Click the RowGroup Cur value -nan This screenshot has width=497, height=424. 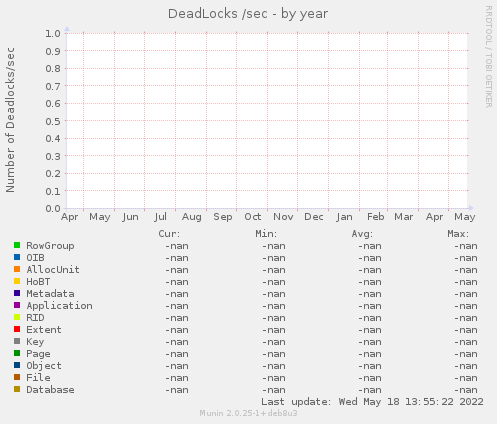tap(177, 246)
